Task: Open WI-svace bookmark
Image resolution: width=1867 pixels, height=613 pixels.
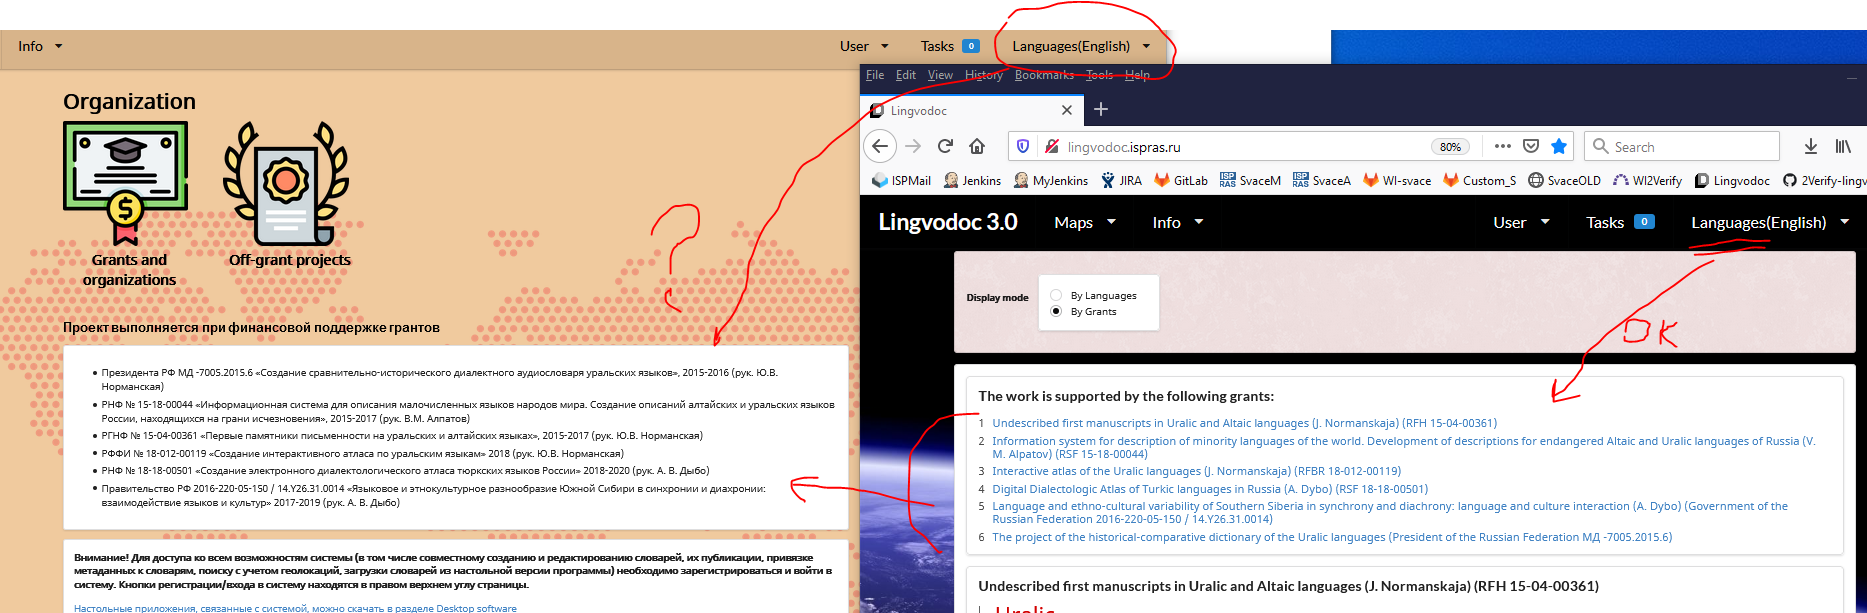Action: tap(1397, 180)
